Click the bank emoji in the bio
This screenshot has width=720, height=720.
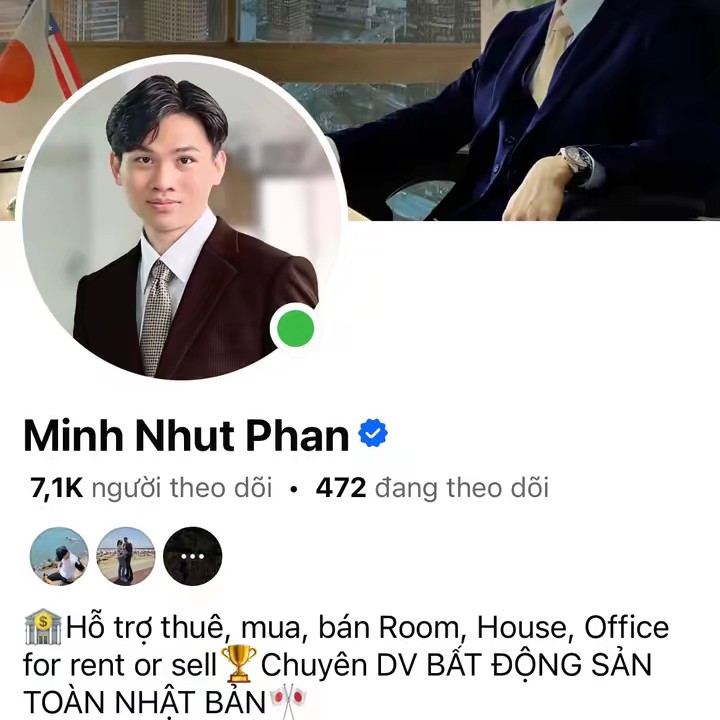[x=43, y=627]
